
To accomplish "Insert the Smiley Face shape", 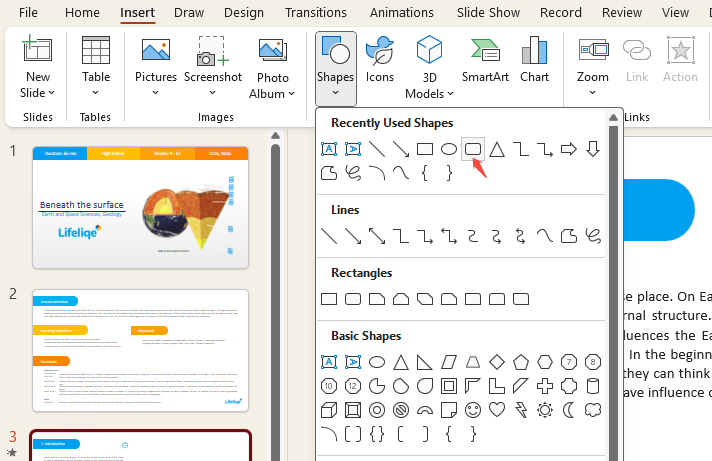I will (x=473, y=410).
